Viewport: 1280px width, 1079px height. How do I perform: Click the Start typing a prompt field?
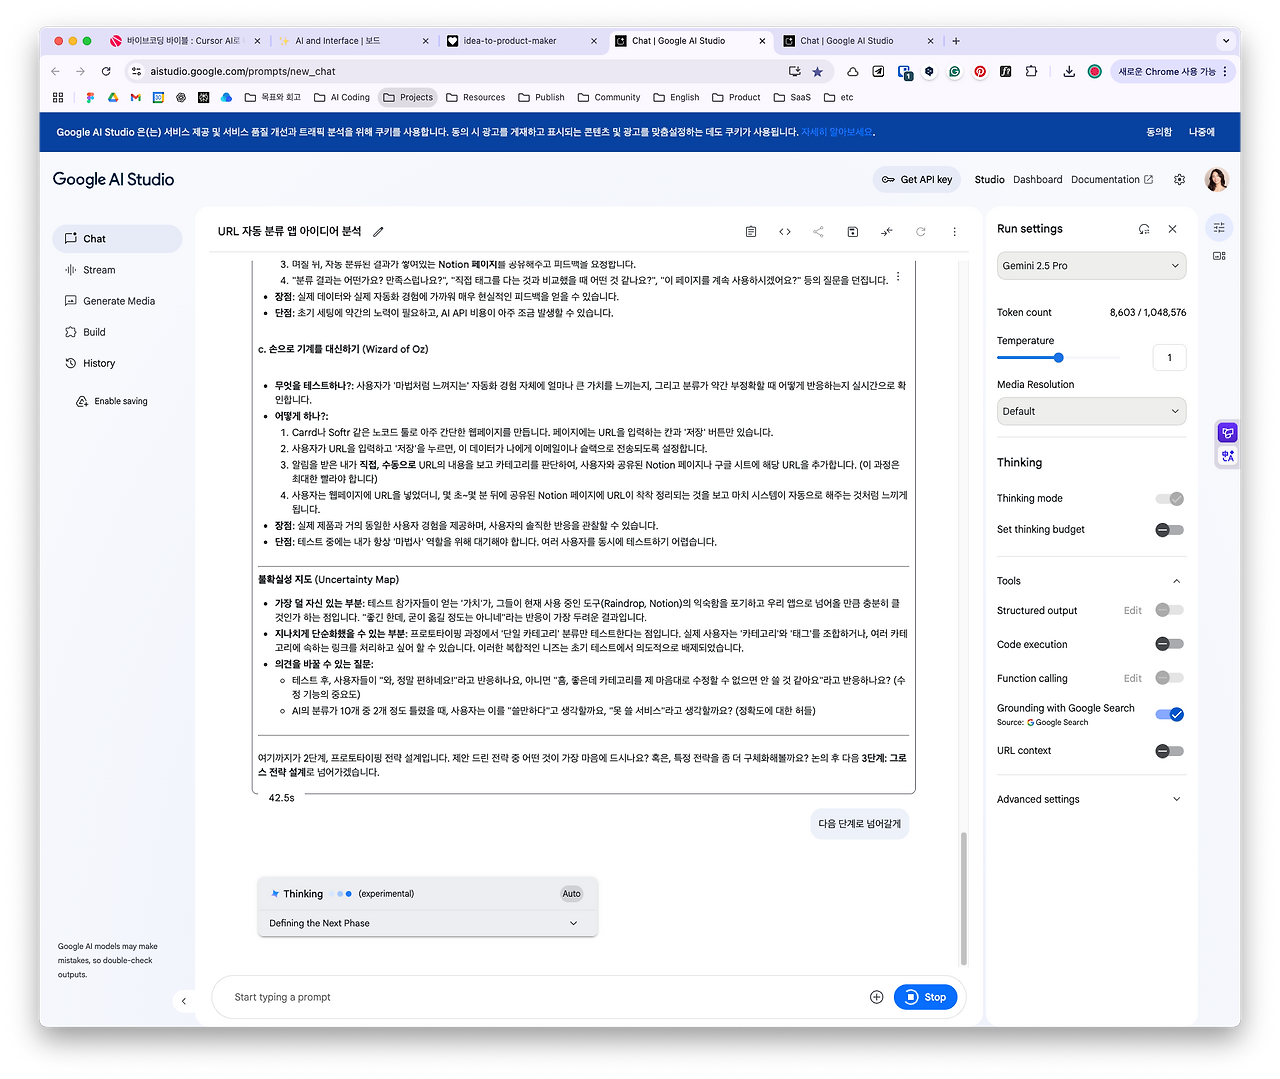[540, 997]
